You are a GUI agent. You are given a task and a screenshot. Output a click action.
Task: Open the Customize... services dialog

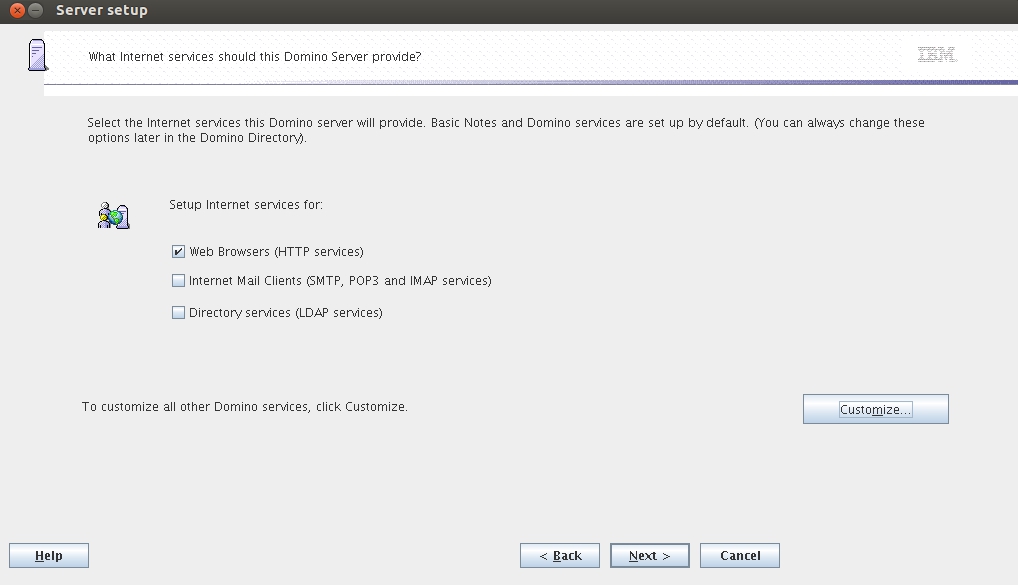(875, 409)
